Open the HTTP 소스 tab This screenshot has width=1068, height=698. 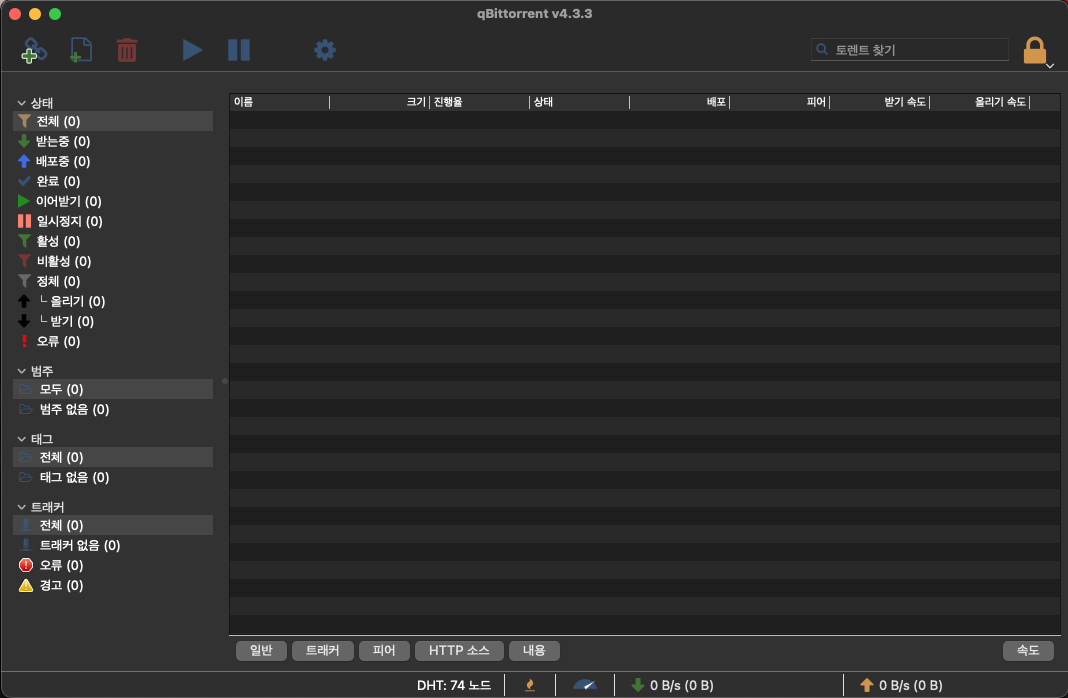coord(459,651)
